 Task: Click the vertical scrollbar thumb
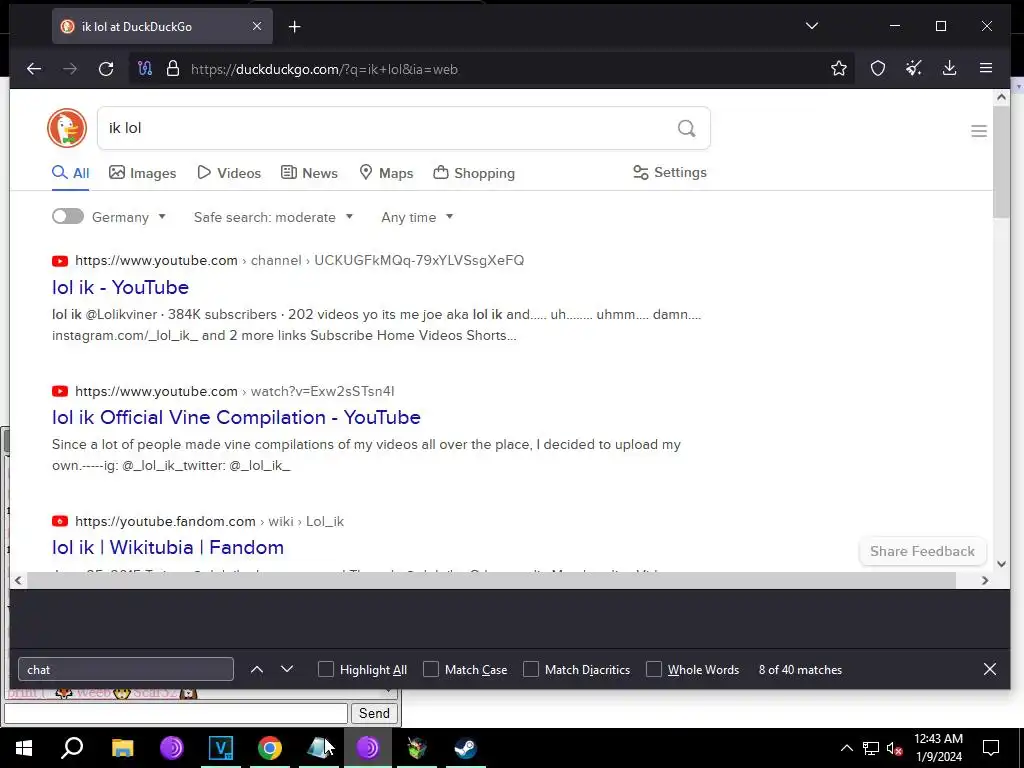point(1001,162)
